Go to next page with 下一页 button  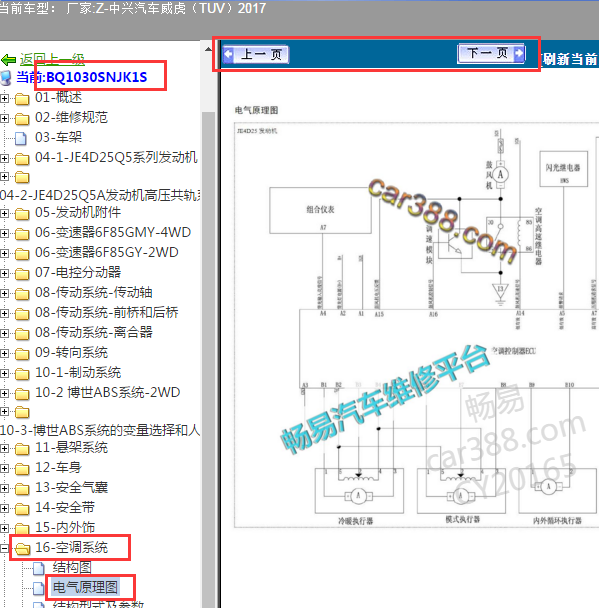491,53
